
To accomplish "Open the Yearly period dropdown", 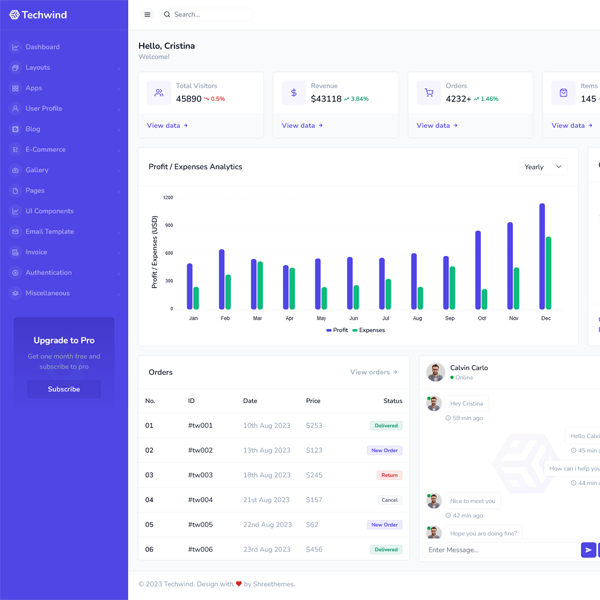I will coord(543,167).
